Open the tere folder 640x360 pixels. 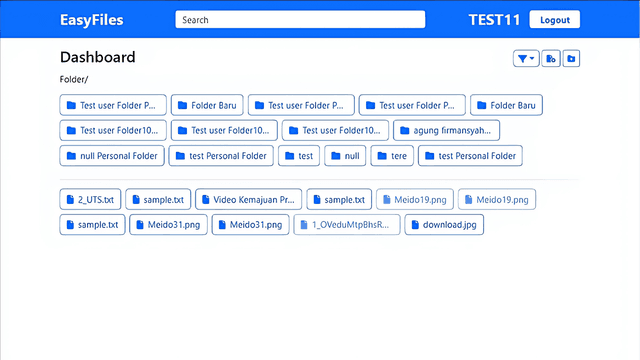[x=392, y=156]
